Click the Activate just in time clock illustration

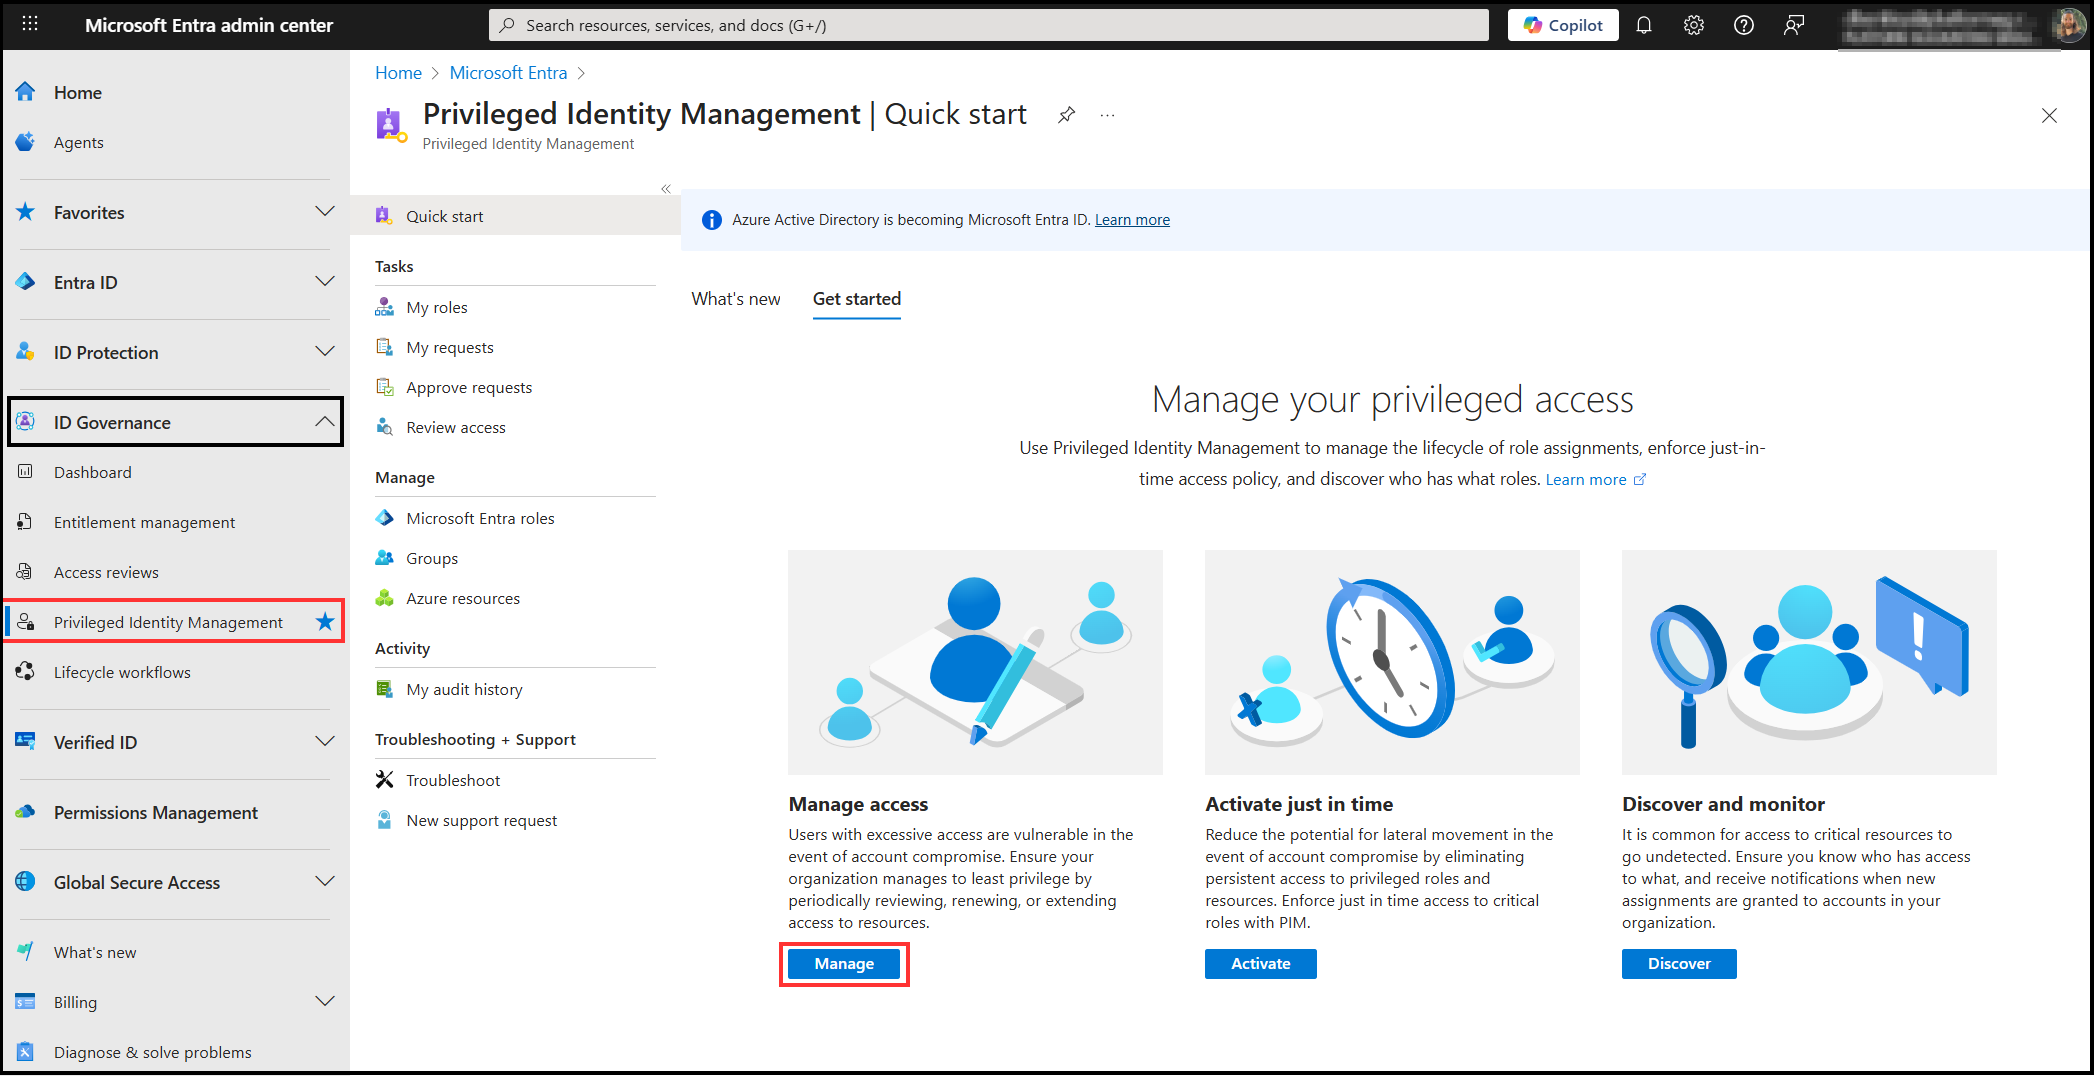[x=1392, y=662]
